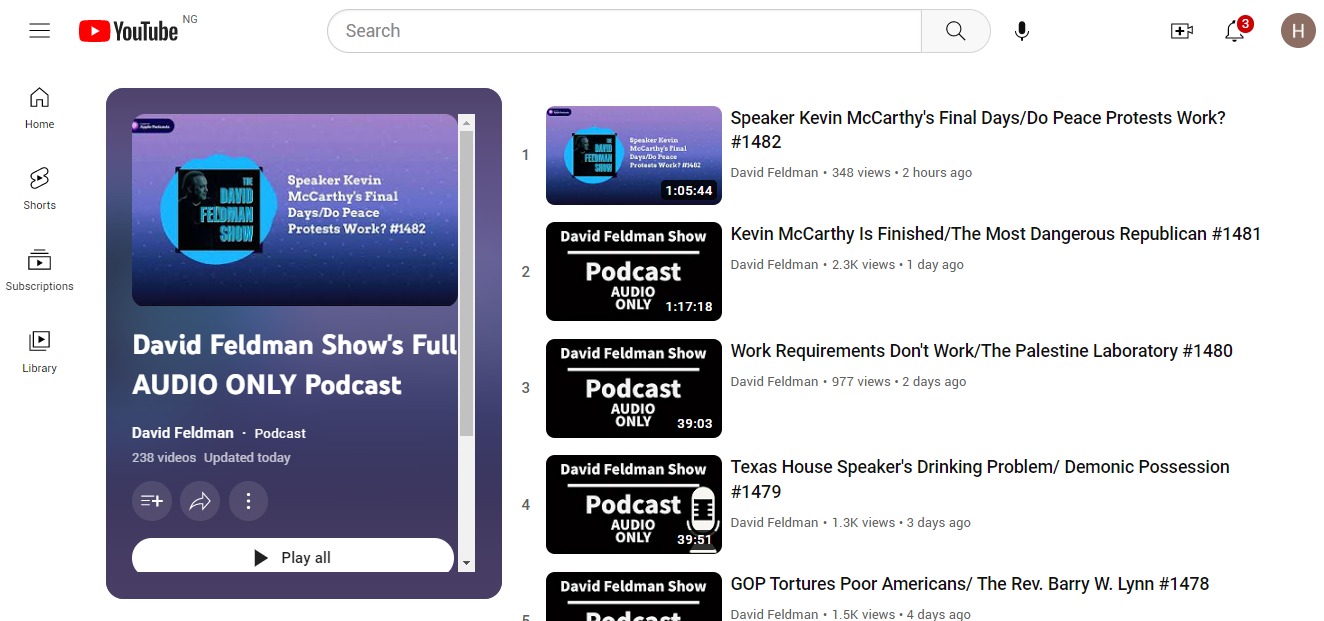Start voice search with microphone
1324x621 pixels.
[x=1021, y=31]
